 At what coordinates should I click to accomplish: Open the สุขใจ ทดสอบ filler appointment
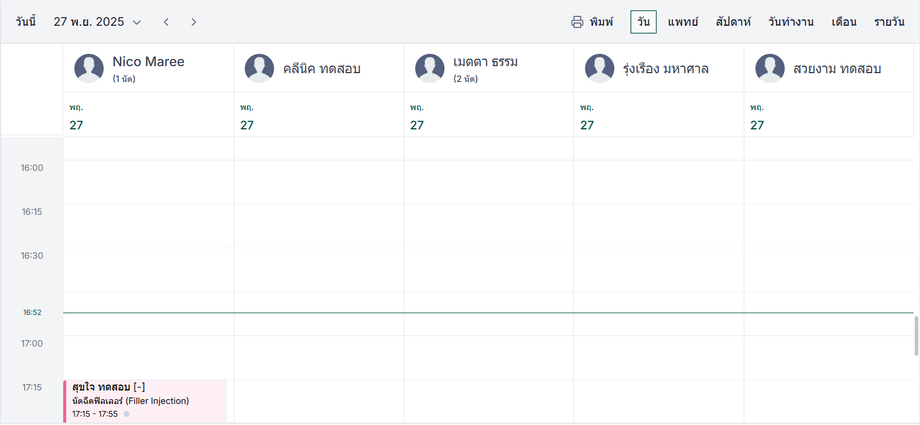click(145, 400)
